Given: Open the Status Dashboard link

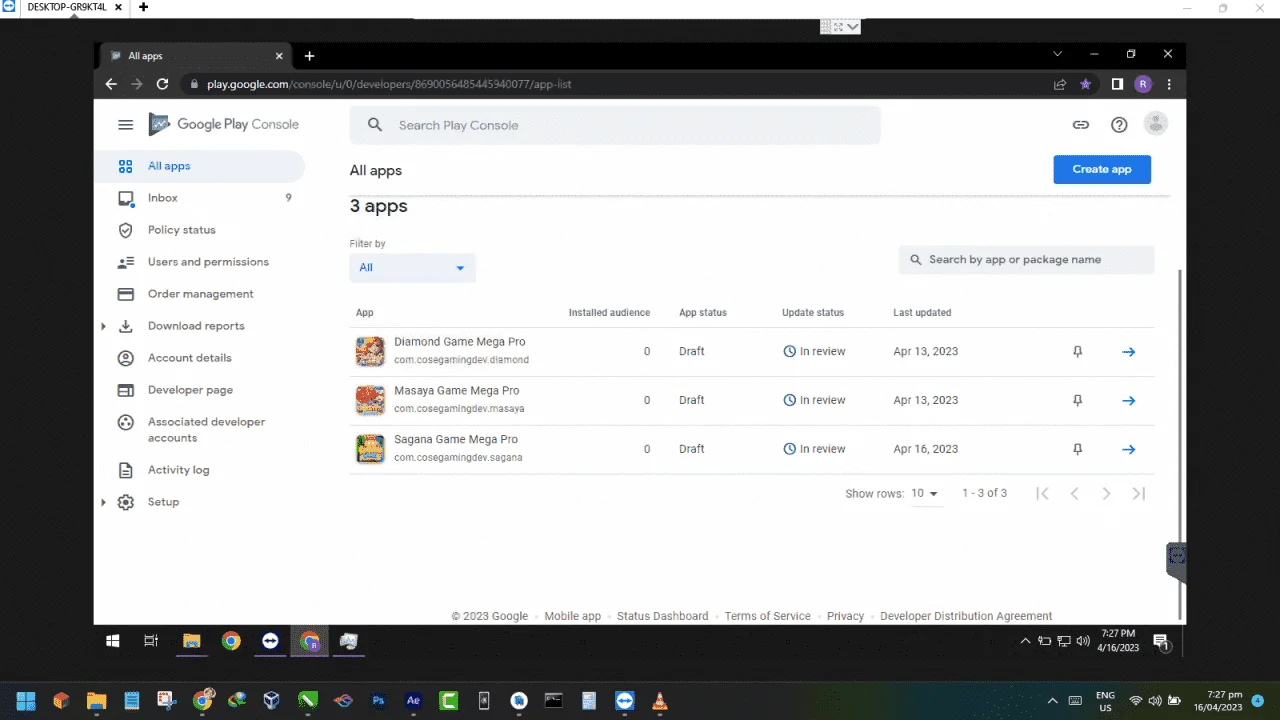Looking at the screenshot, I should [x=662, y=616].
